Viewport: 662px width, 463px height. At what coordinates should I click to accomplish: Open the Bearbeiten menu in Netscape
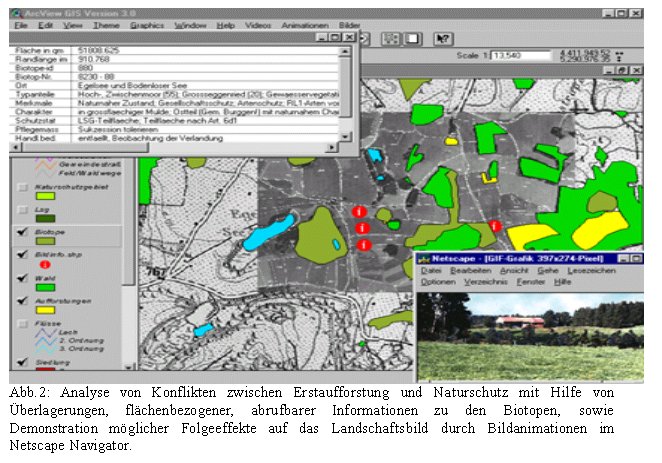tap(471, 271)
